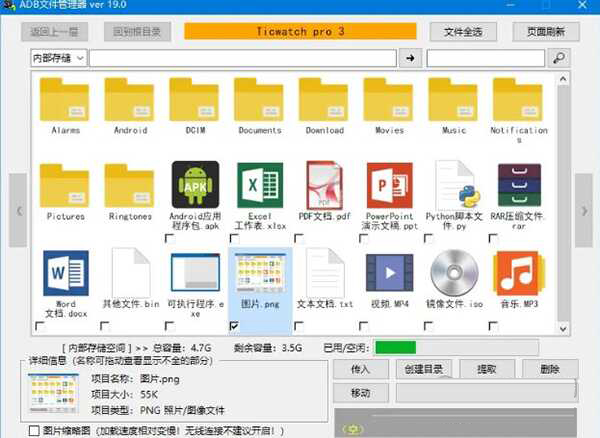The width and height of the screenshot is (600, 438).
Task: Click the right page arrow expander
Action: click(x=583, y=211)
